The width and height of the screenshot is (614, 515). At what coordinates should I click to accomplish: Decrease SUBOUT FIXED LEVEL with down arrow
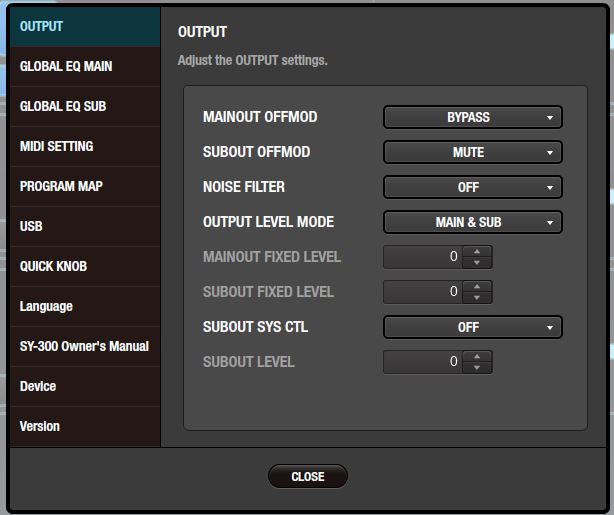(477, 298)
